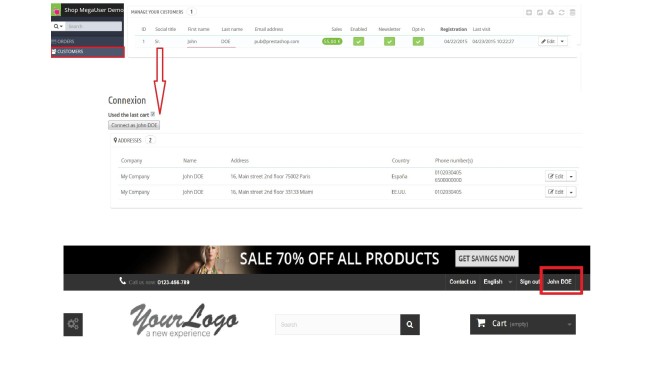Click the trash toolbar icon in customers panel
The width and height of the screenshot is (646, 366).
[x=572, y=12]
